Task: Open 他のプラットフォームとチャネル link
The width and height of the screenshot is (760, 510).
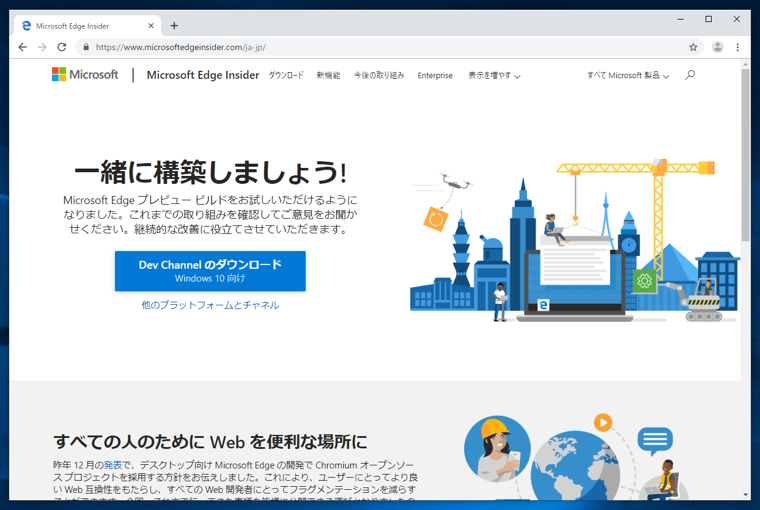Action: [210, 305]
